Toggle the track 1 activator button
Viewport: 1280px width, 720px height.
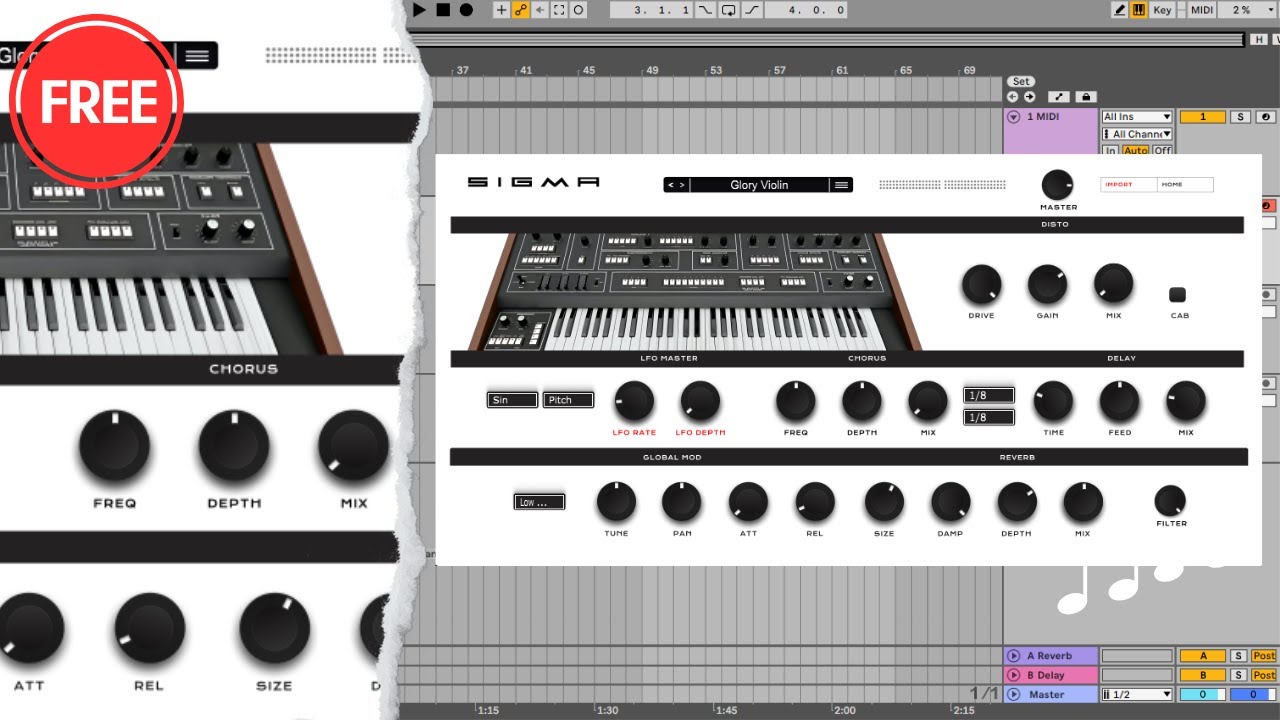tap(1203, 117)
